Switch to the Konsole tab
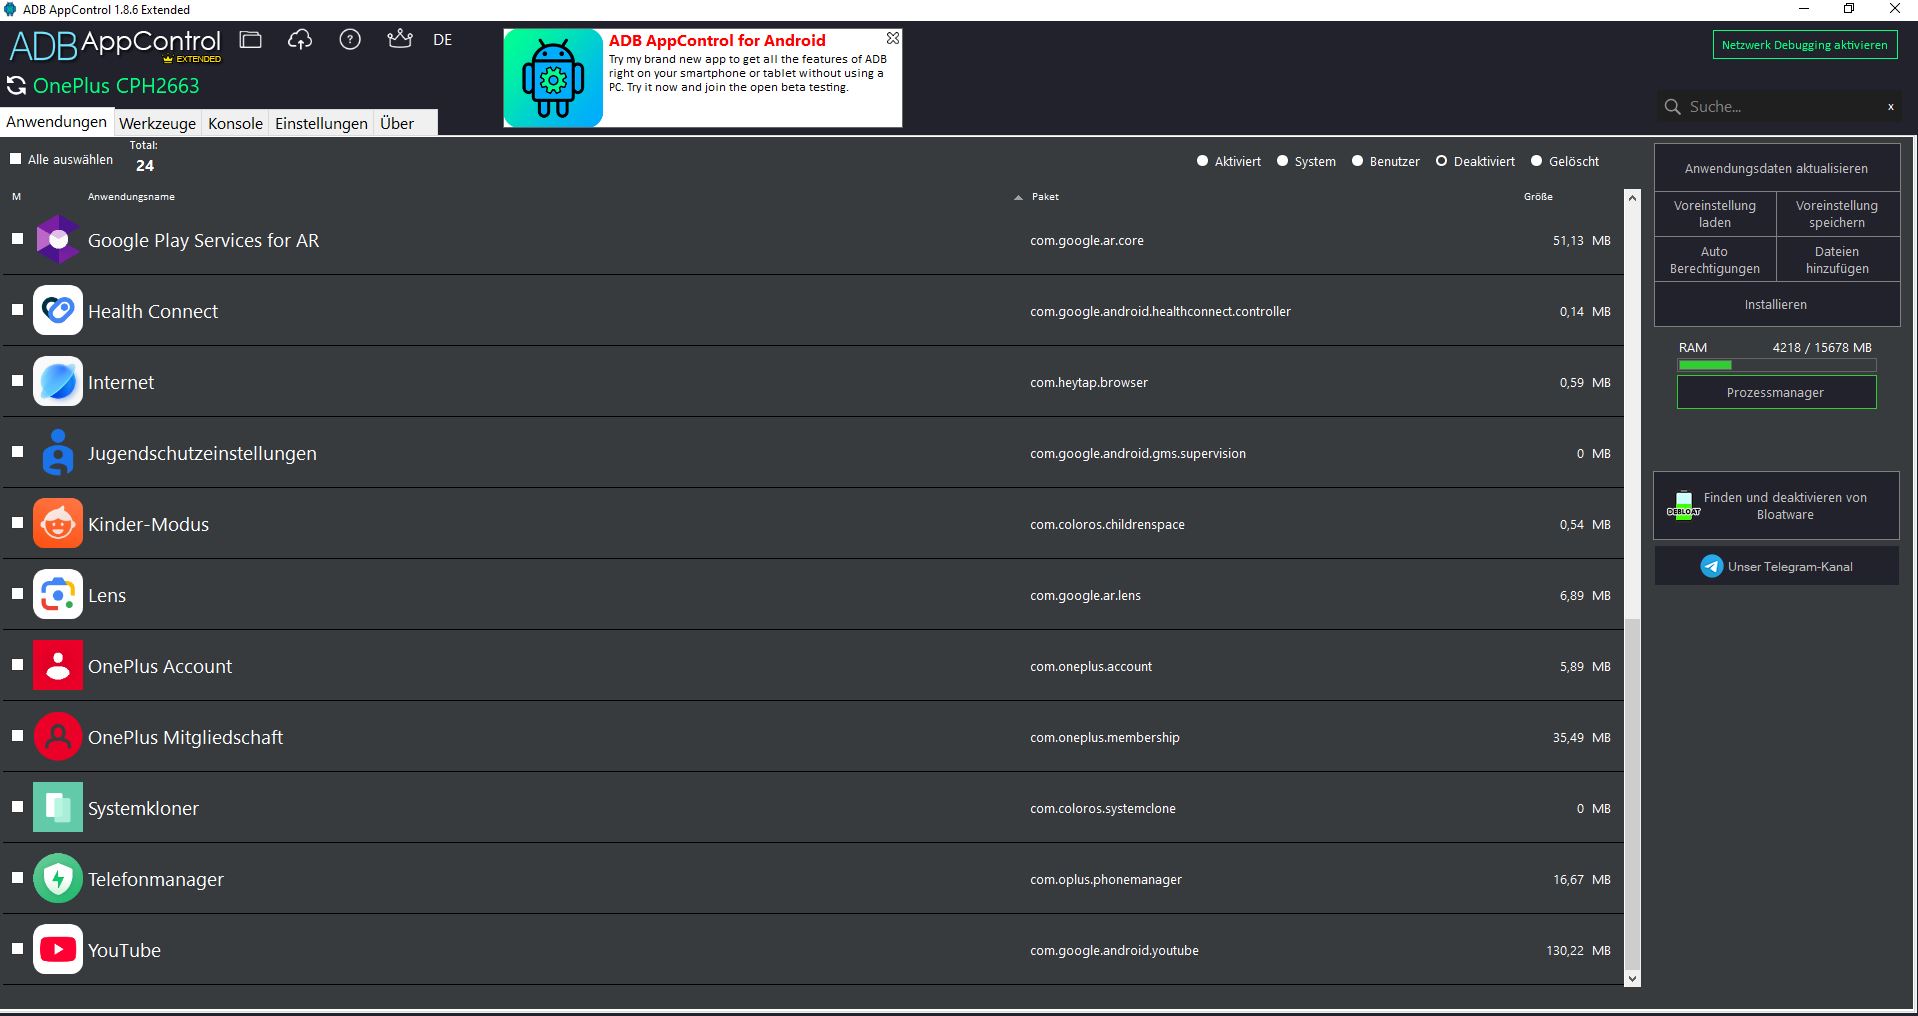The image size is (1918, 1016). pos(235,123)
